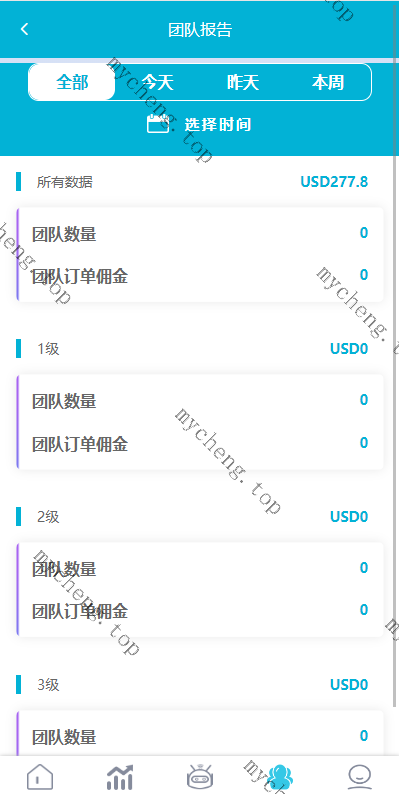399x794 pixels.
Task: Click the USD277.8 total amount
Action: [x=334, y=181]
